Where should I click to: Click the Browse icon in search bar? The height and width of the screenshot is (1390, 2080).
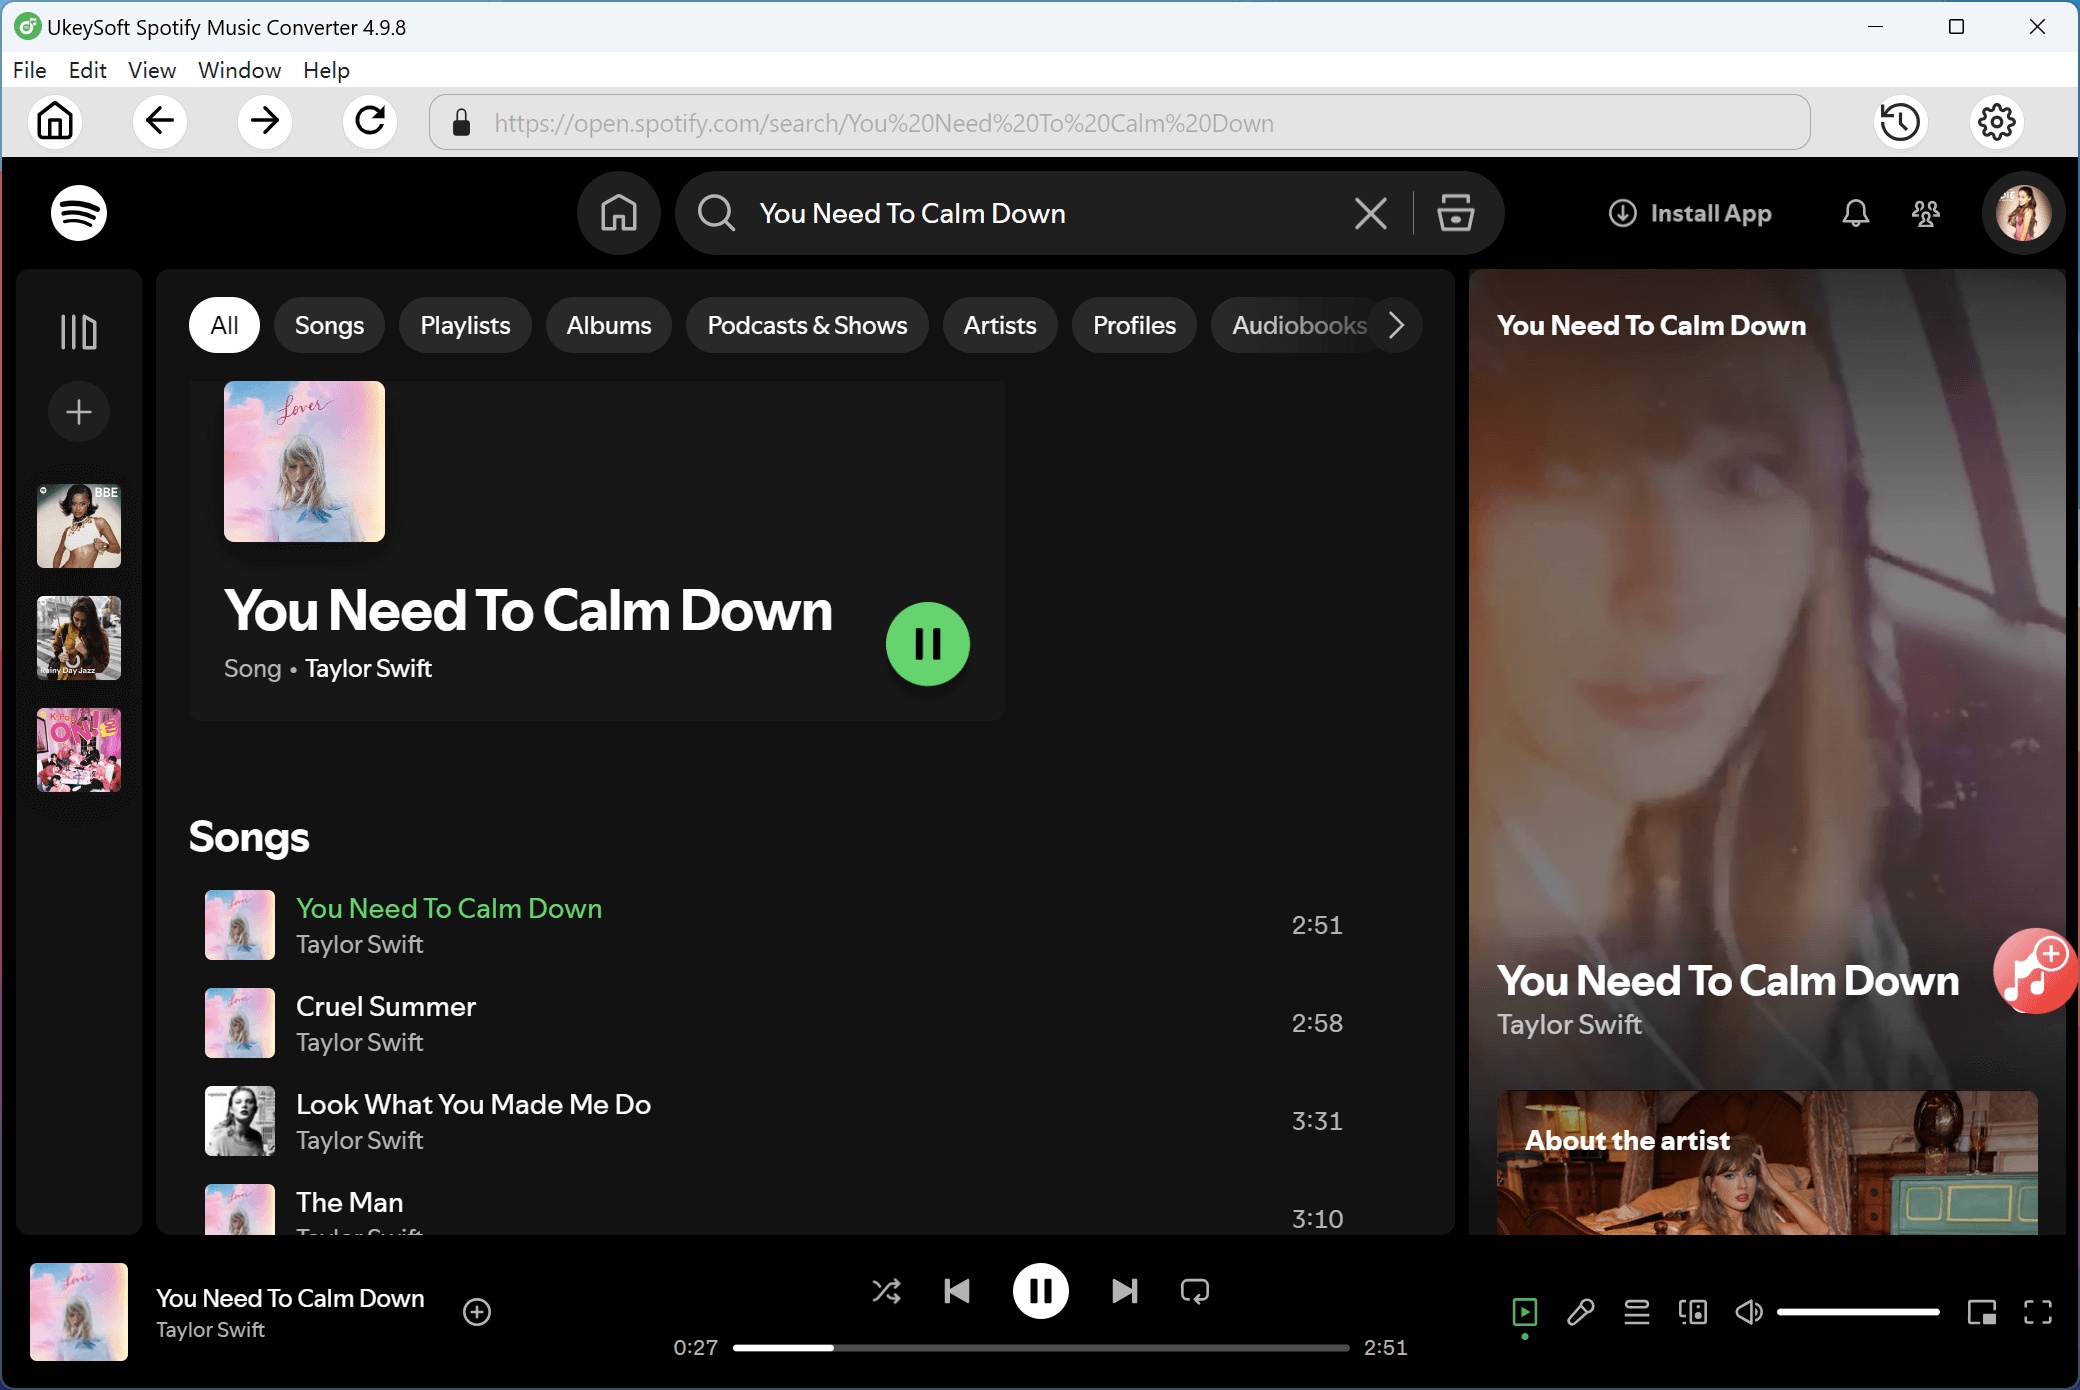[1455, 213]
